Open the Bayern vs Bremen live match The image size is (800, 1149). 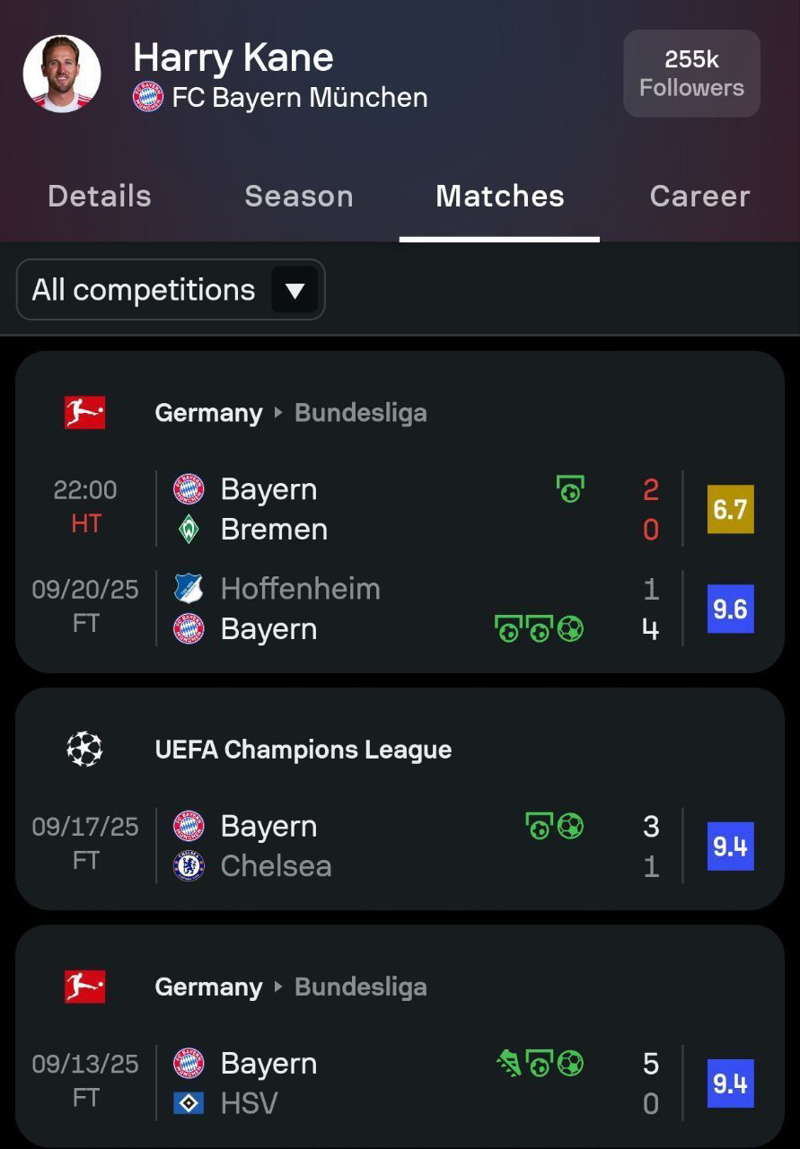pos(400,509)
